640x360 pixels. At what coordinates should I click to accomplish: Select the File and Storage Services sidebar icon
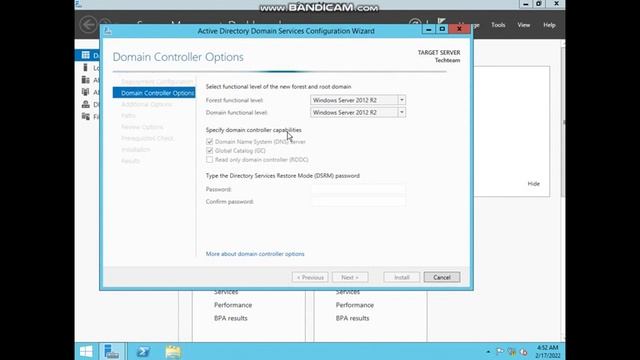tap(86, 116)
